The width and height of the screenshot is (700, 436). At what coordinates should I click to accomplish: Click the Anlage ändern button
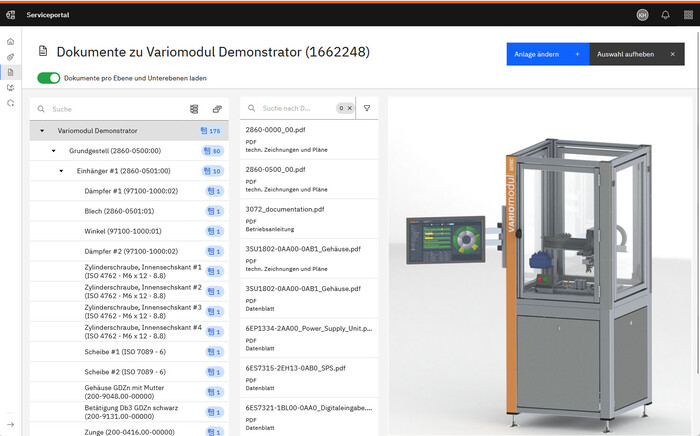point(548,54)
